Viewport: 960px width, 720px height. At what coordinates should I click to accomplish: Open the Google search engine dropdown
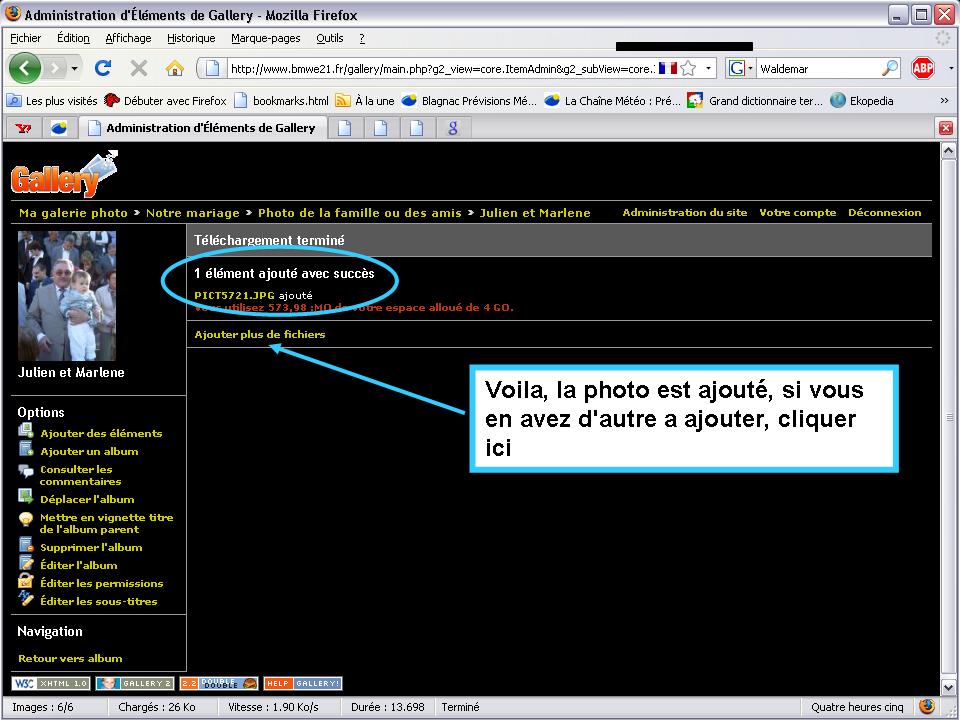tap(740, 68)
